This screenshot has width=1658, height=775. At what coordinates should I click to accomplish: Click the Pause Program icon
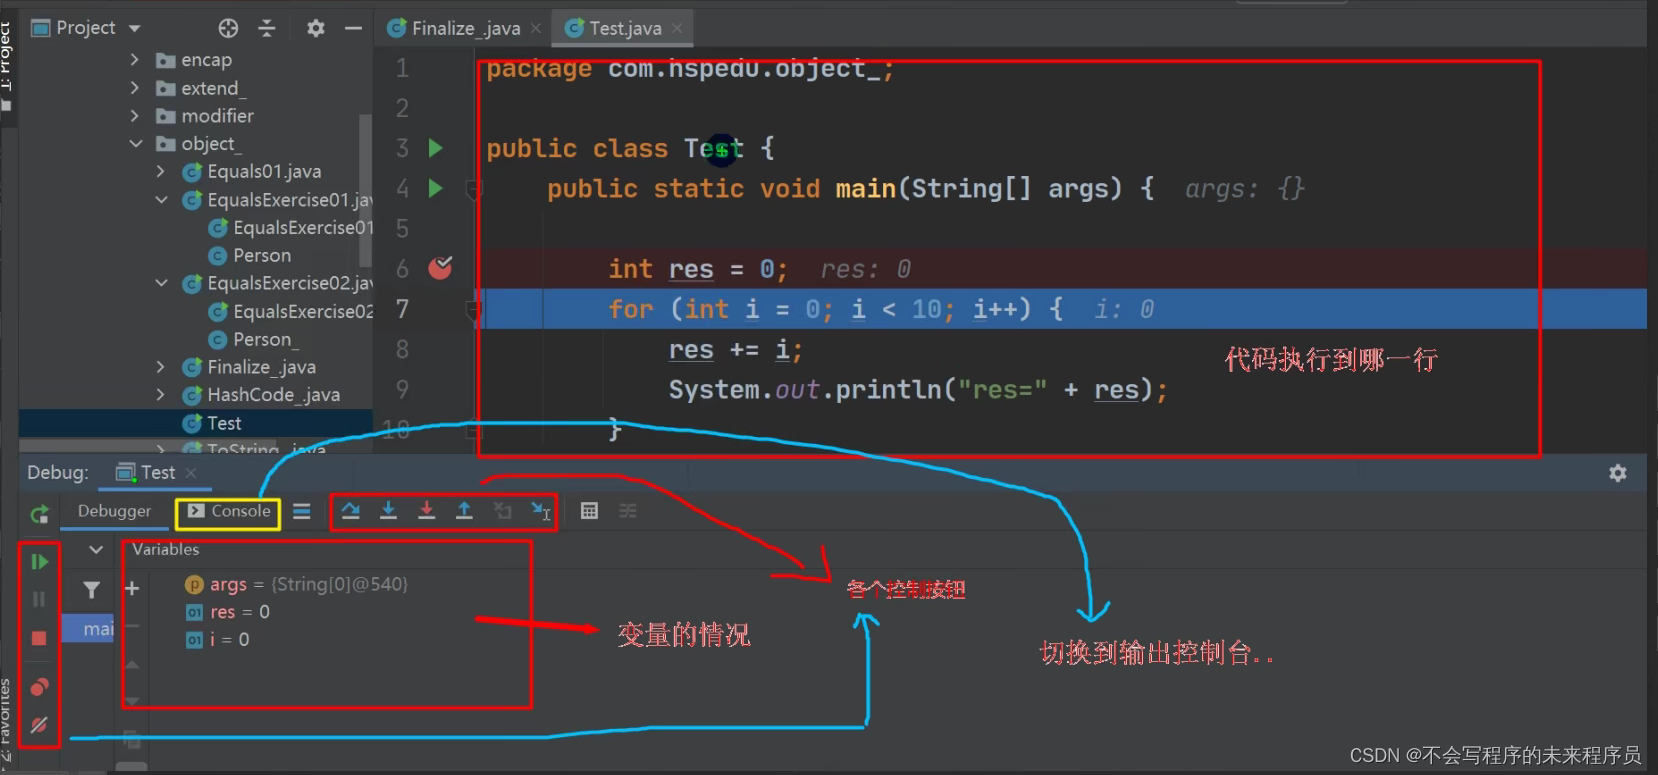click(39, 599)
